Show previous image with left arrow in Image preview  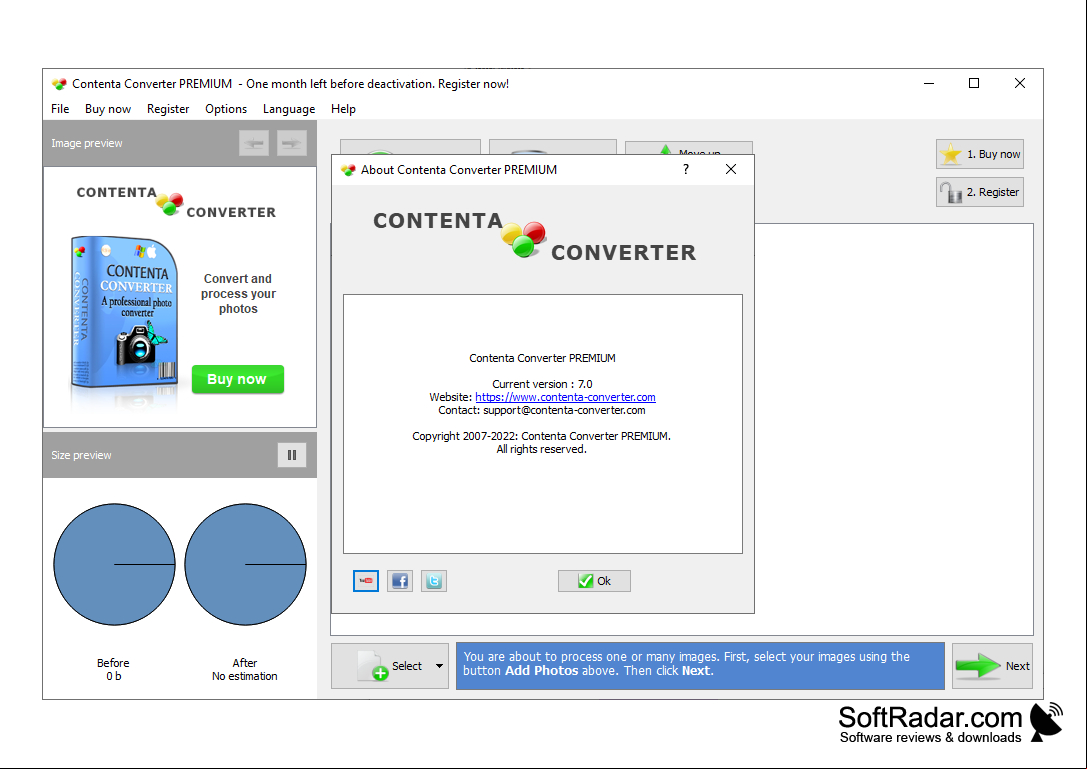[254, 144]
